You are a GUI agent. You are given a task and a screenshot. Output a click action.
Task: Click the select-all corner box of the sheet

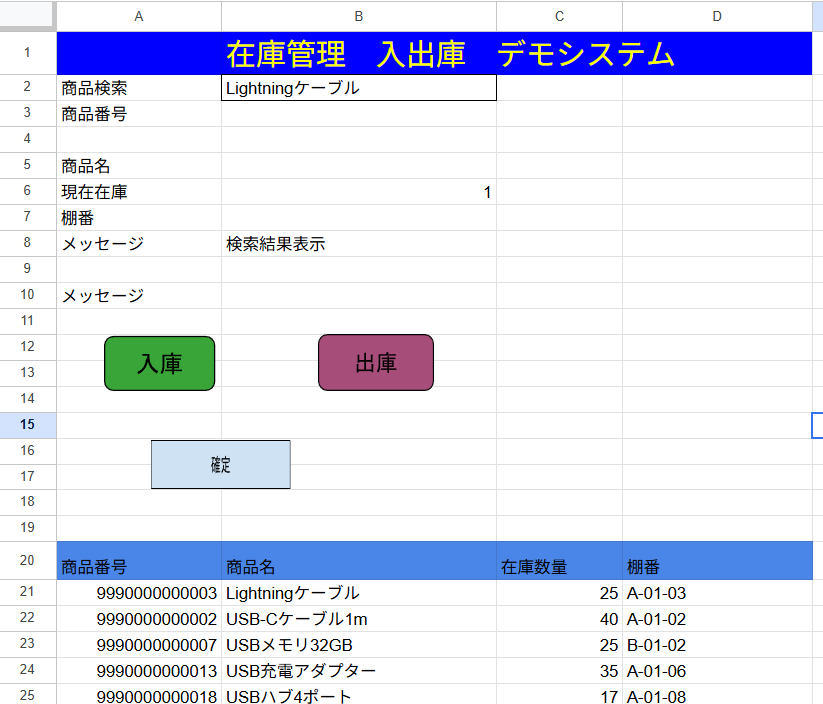tap(27, 16)
